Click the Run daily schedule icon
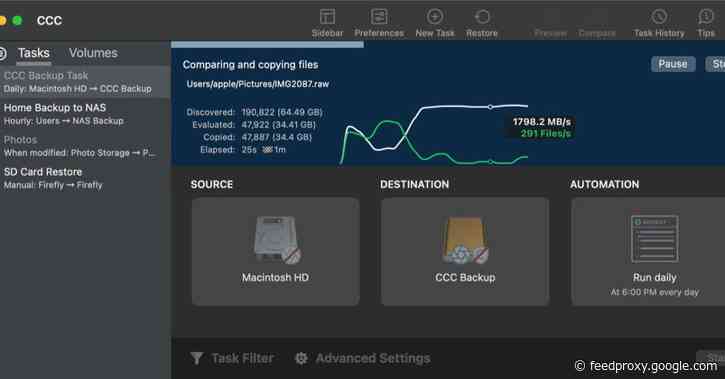This screenshot has width=725, height=379. coord(655,238)
